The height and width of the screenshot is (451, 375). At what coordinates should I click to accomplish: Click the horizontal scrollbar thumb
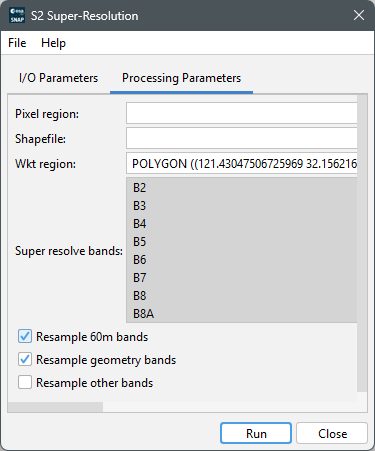[x=55, y=407]
